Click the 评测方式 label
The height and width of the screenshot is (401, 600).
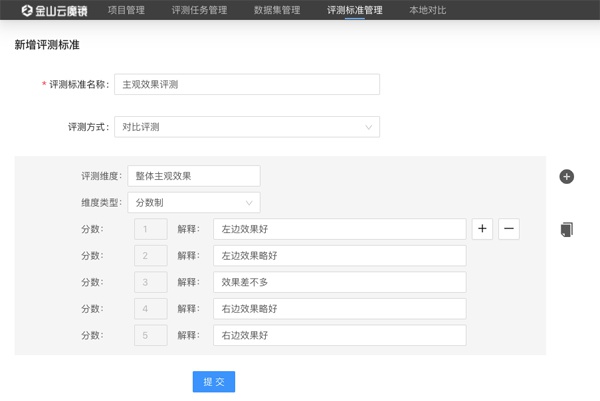click(88, 127)
